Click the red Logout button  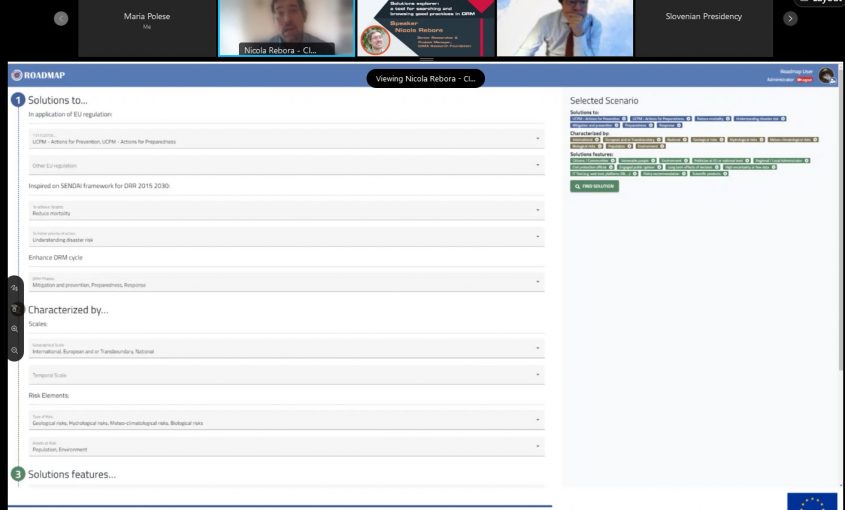tap(804, 80)
